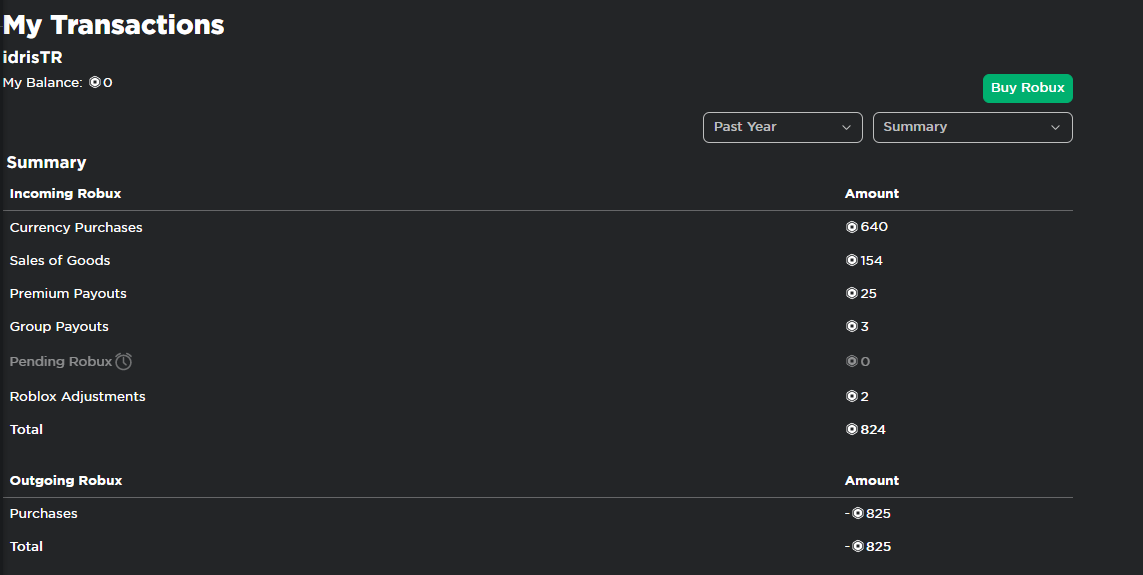Click Robux icon beside Roblox Adjustments amount
Image resolution: width=1143 pixels, height=575 pixels.
(852, 396)
